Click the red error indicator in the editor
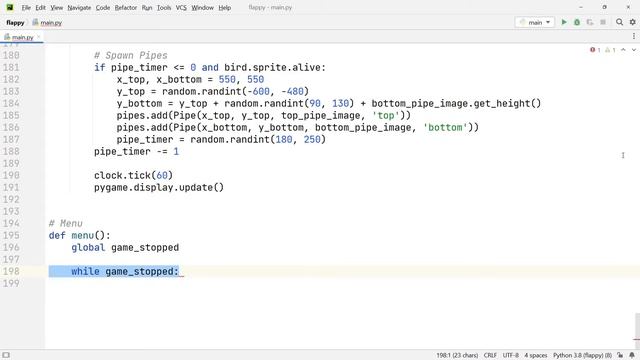 tap(595, 50)
